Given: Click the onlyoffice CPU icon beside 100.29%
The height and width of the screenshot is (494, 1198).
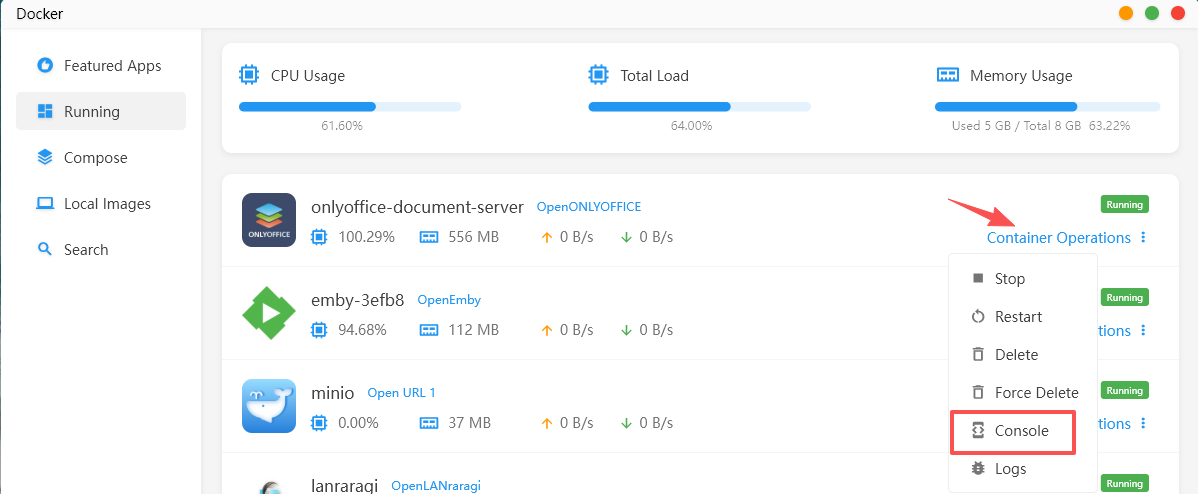Looking at the screenshot, I should pyautogui.click(x=319, y=237).
